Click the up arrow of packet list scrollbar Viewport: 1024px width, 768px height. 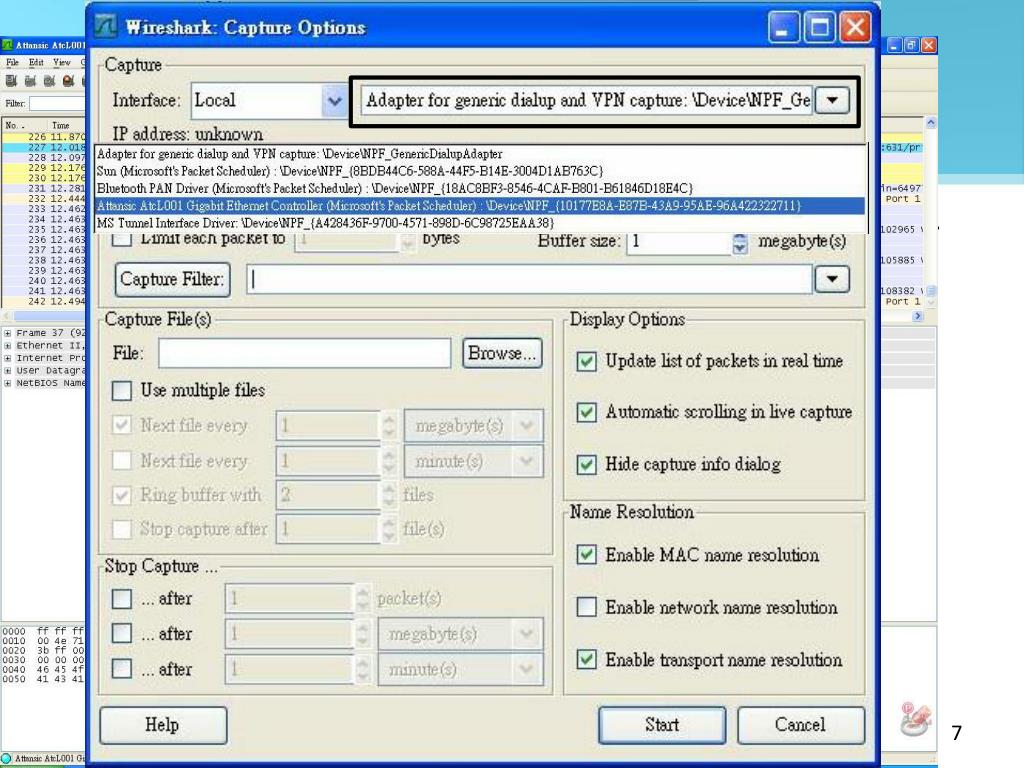tap(931, 123)
